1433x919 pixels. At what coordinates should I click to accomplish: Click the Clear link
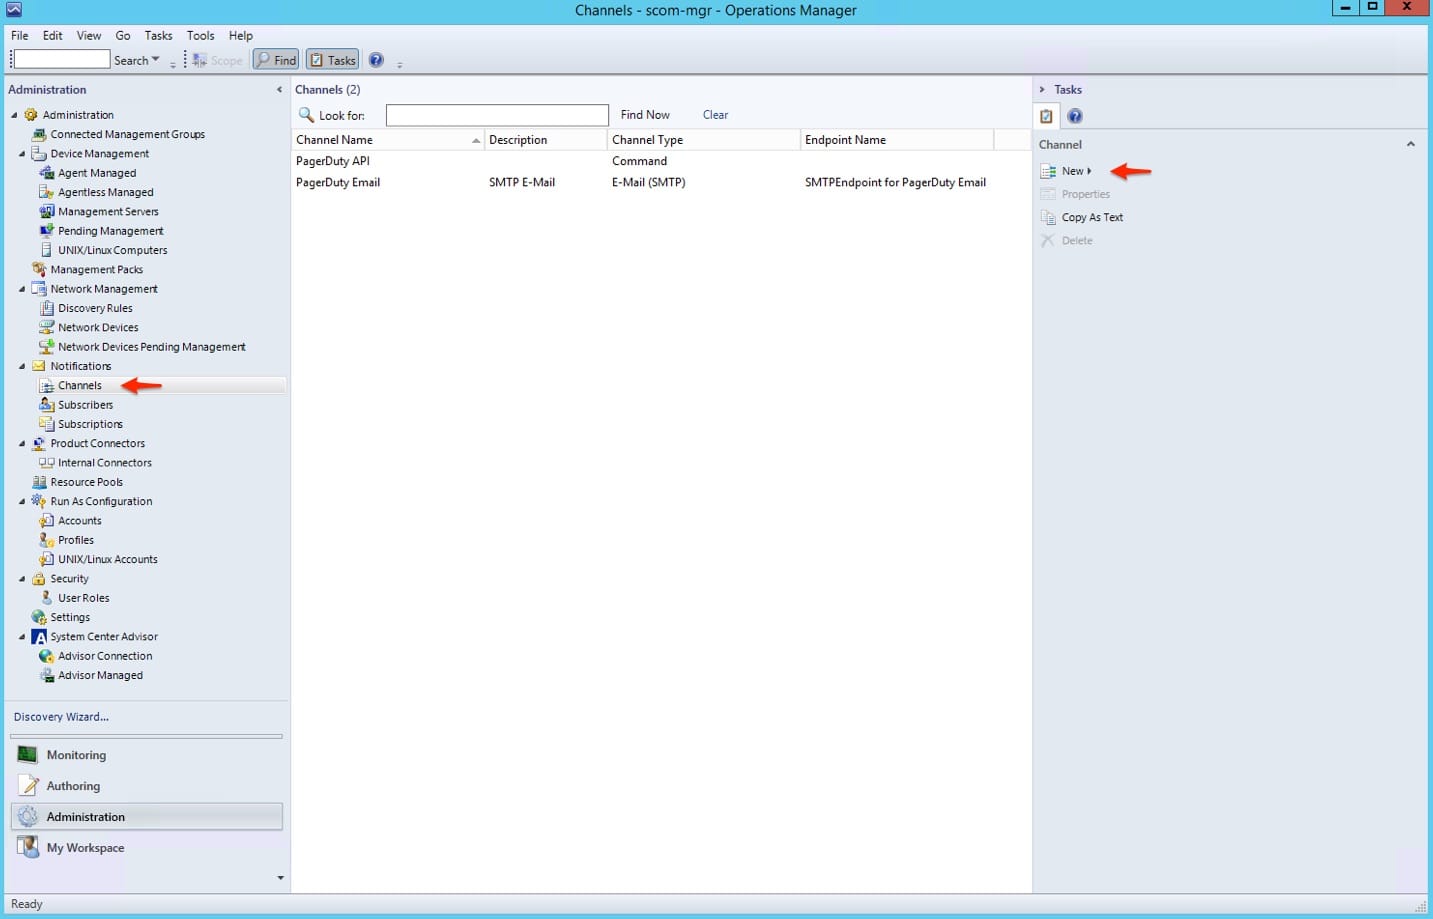pos(716,115)
